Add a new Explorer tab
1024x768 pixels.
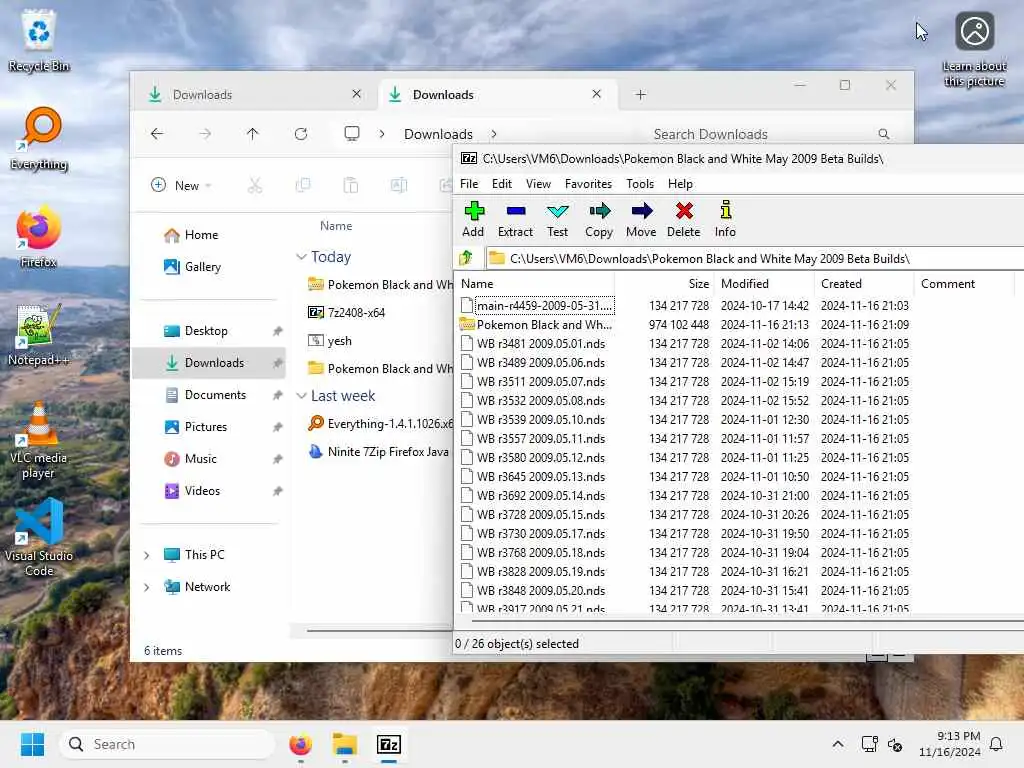coord(641,95)
